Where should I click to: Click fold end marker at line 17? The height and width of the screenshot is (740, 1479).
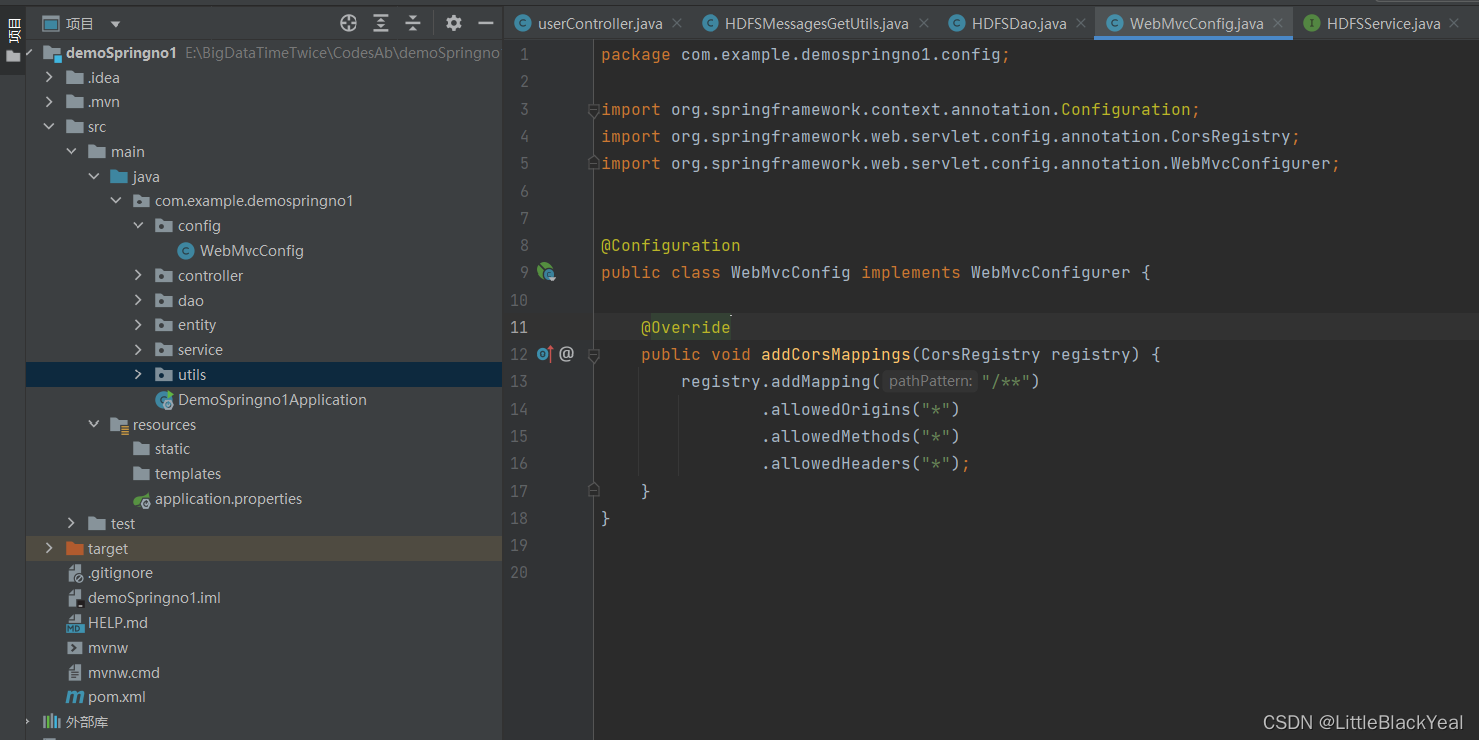pos(593,490)
